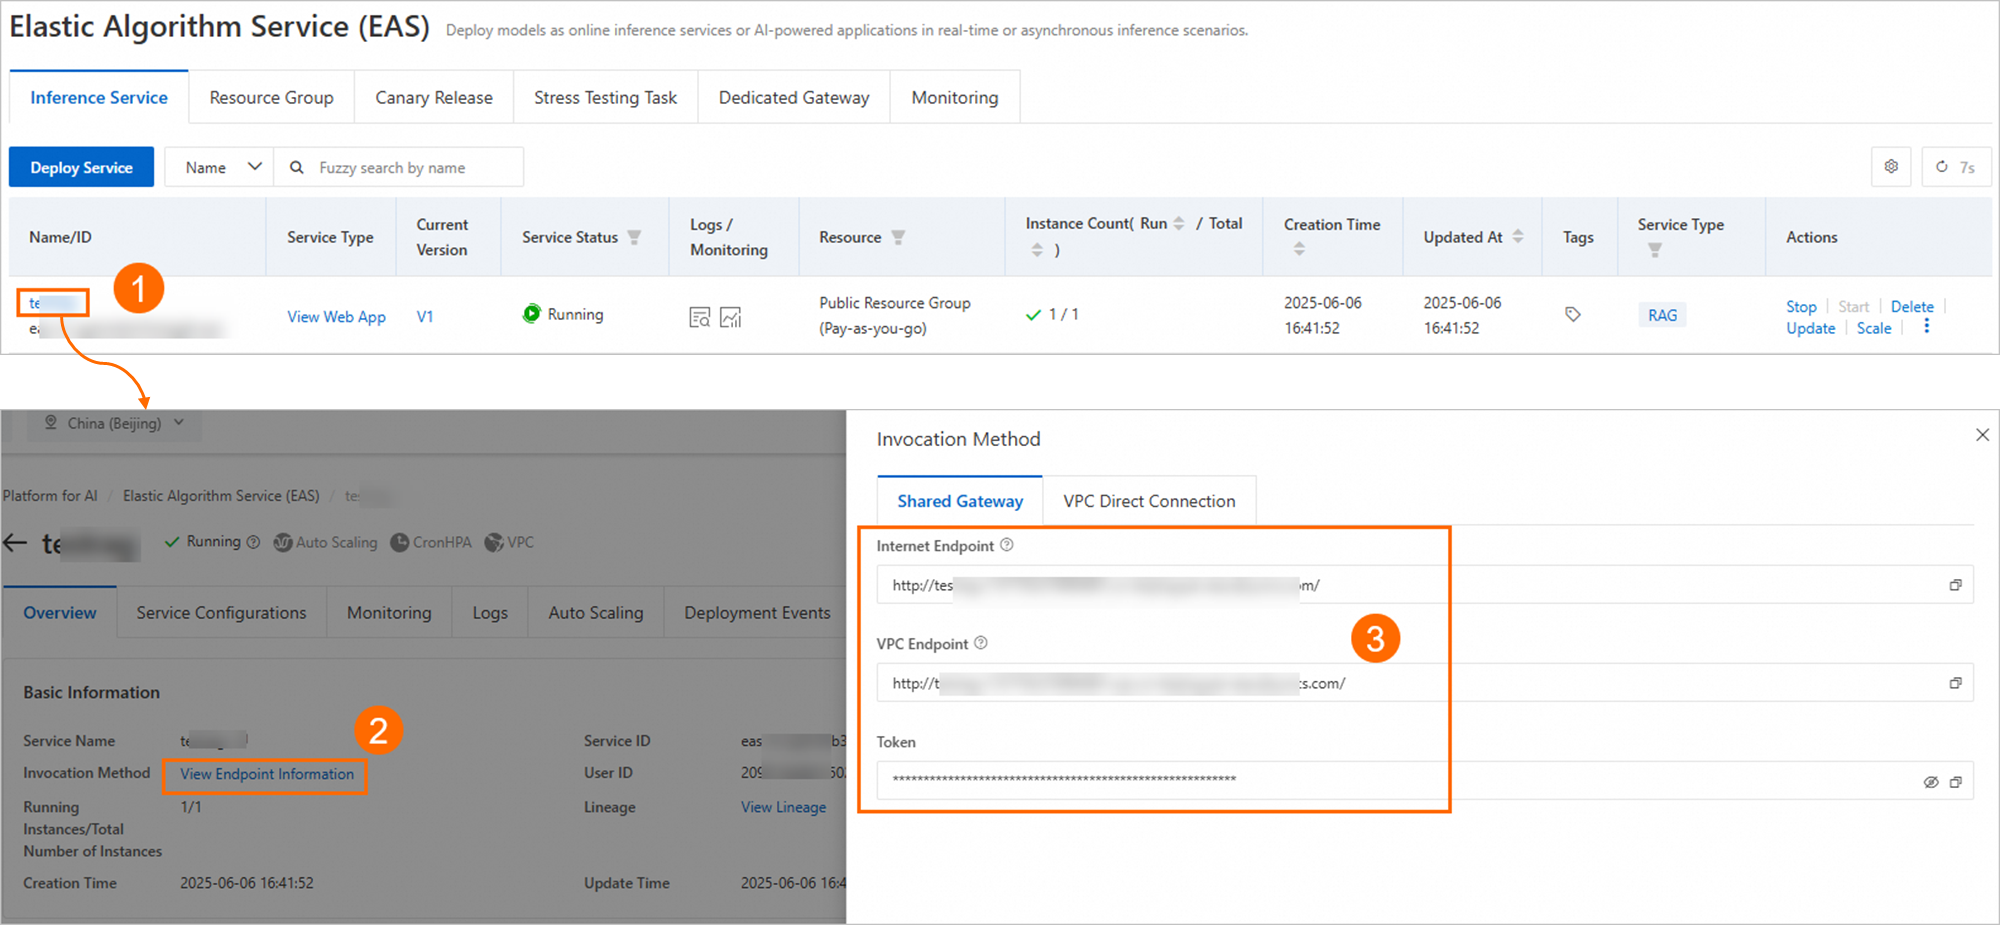
Task: Open top Monitoring tab
Action: click(955, 97)
